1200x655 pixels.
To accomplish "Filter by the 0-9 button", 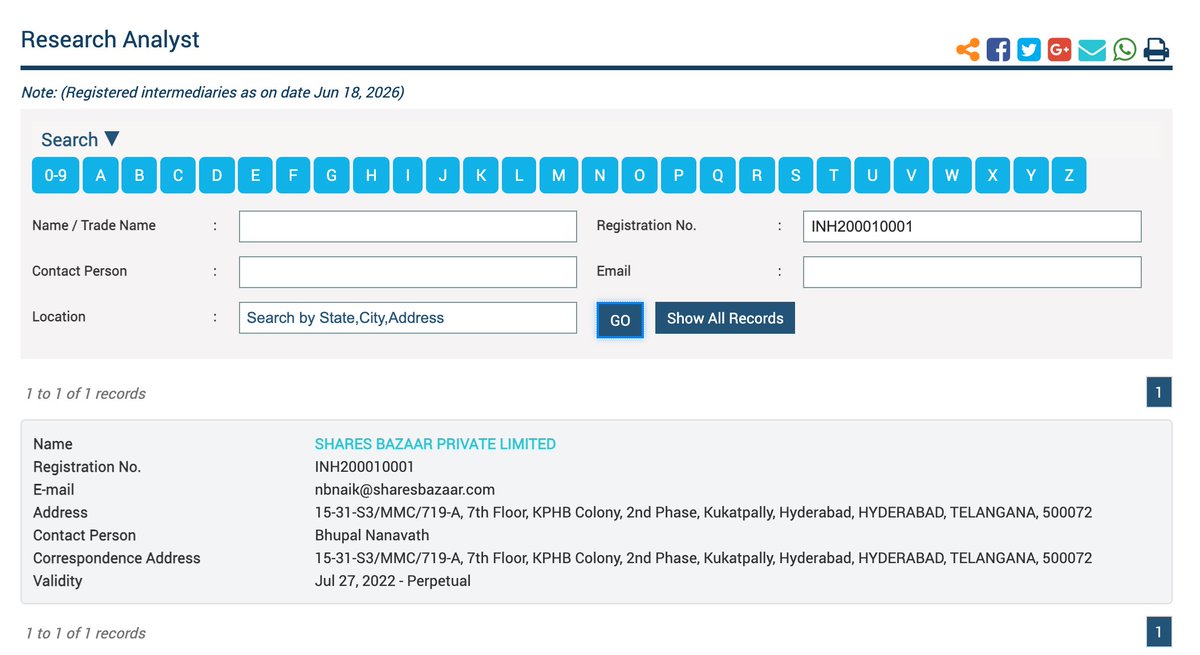I will [x=55, y=175].
